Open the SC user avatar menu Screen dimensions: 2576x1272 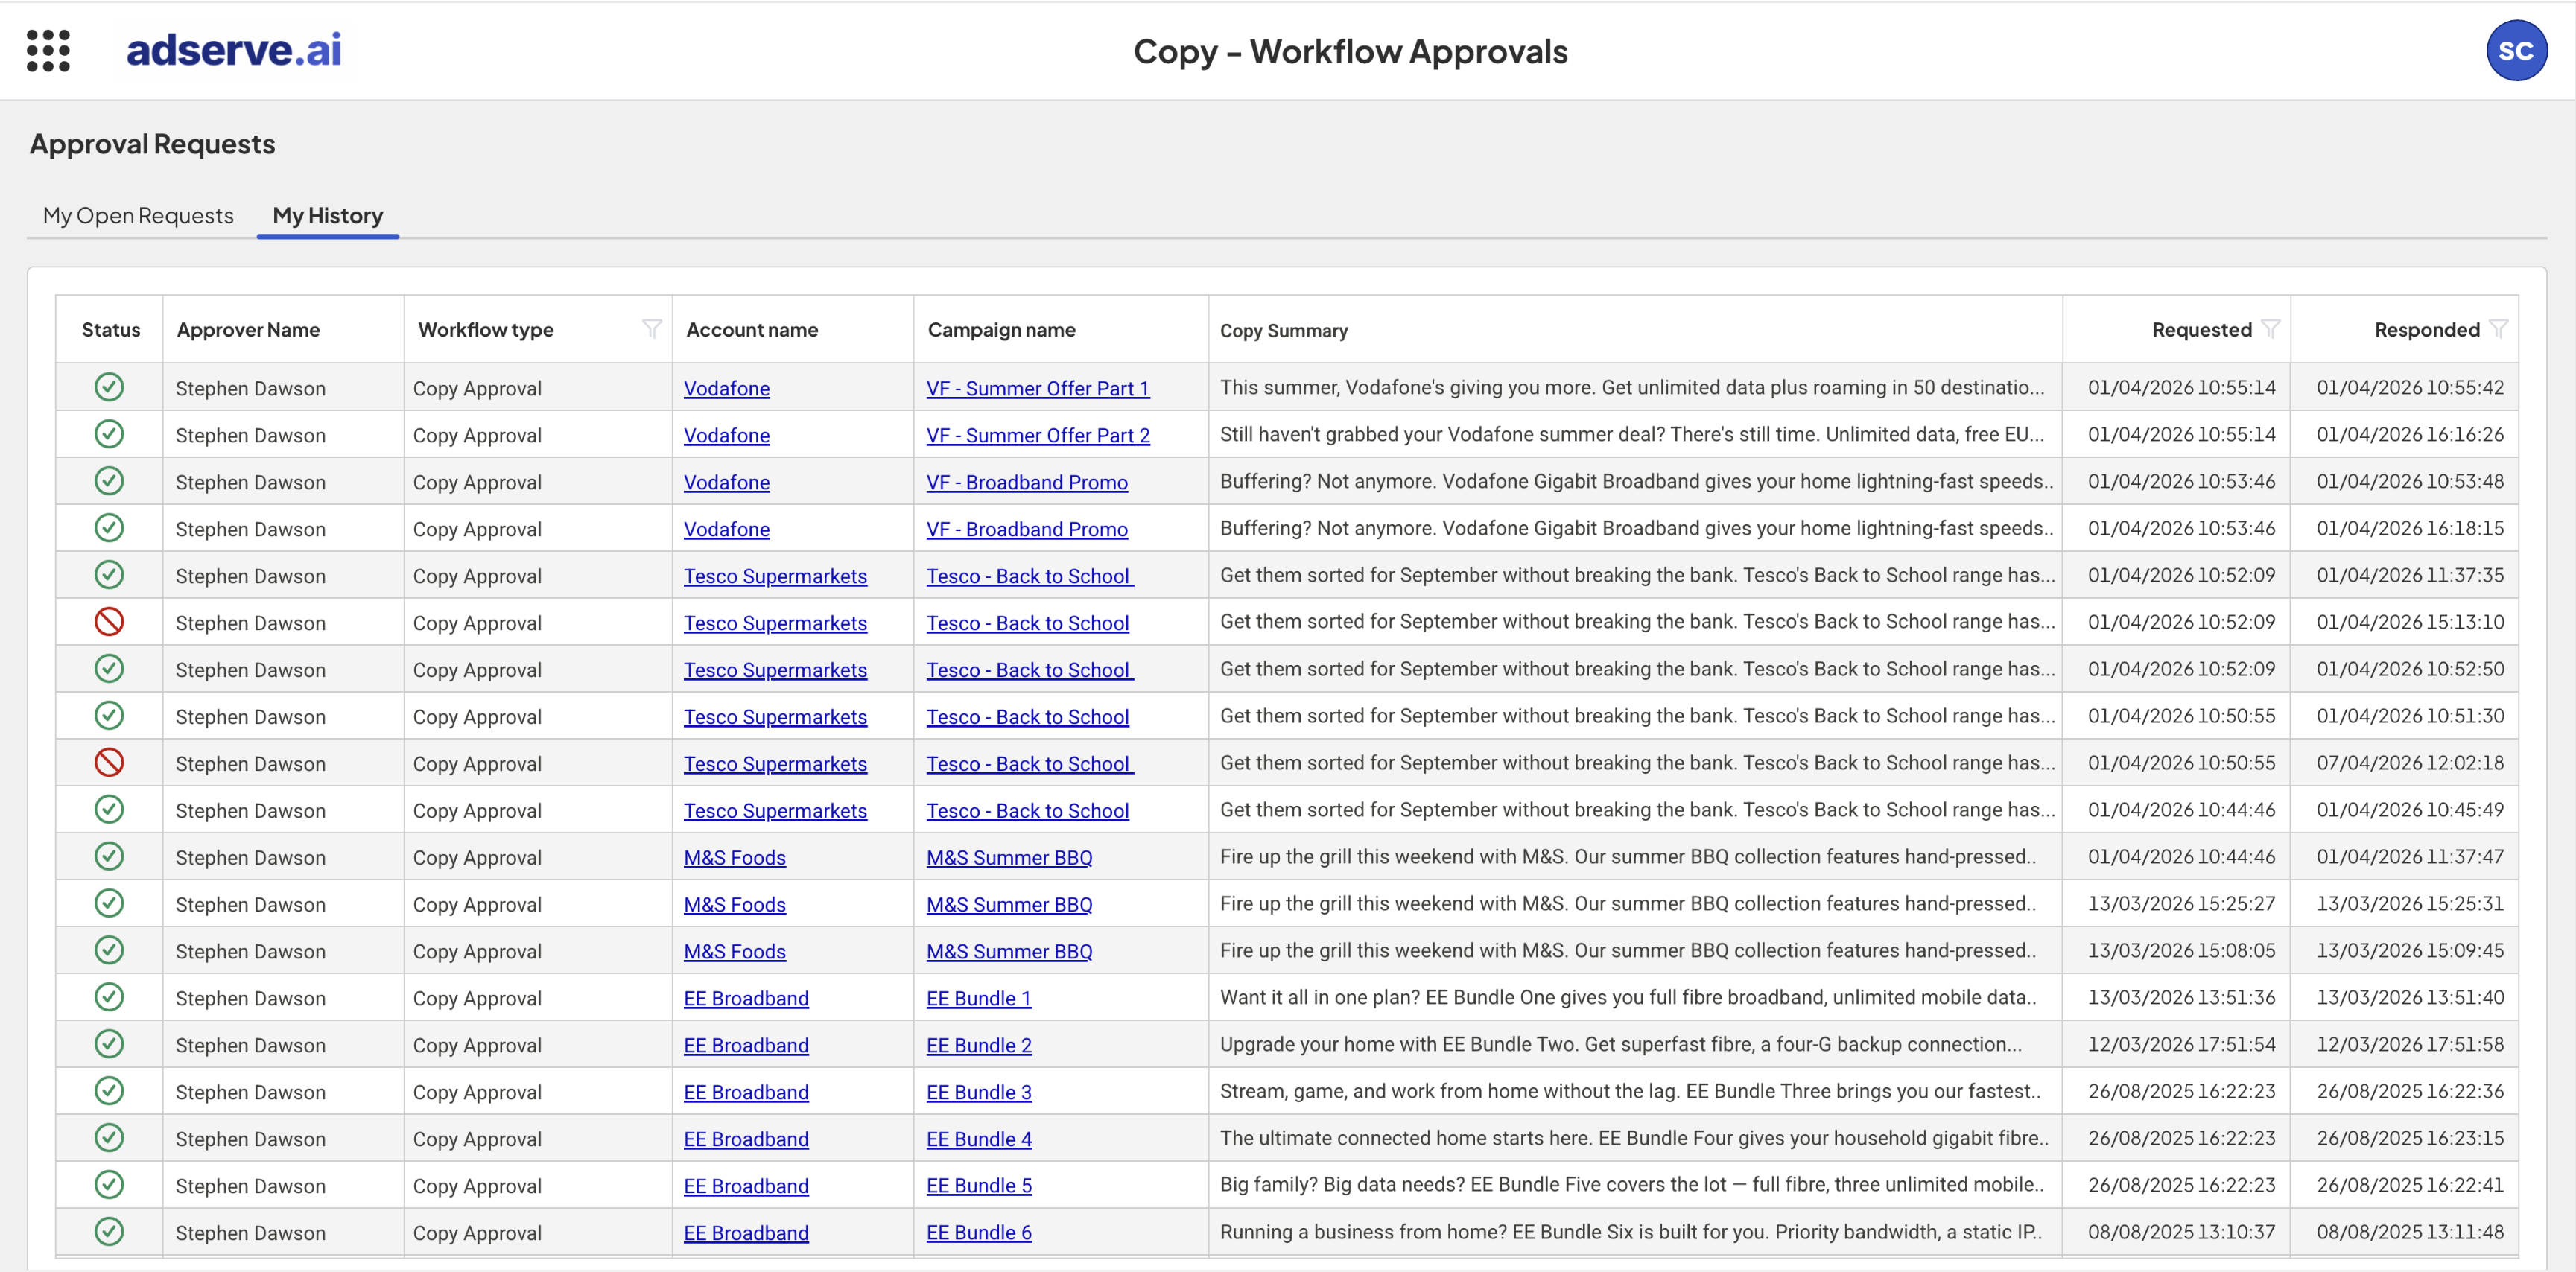[x=2516, y=50]
